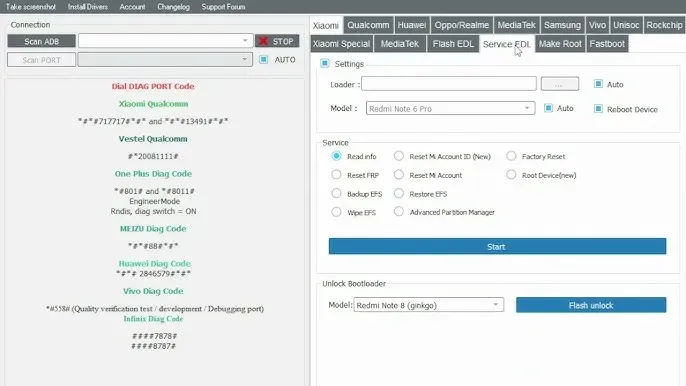
Task: Select the Root Device(new) option
Action: (511, 175)
